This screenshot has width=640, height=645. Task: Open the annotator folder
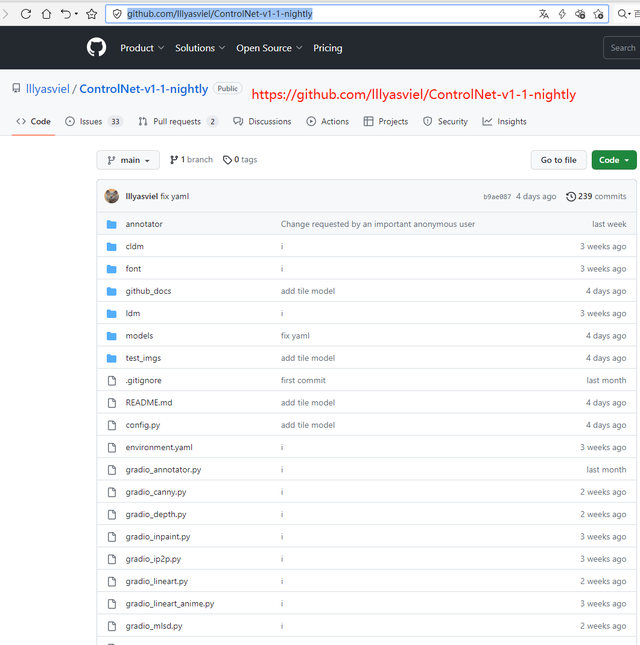[144, 224]
